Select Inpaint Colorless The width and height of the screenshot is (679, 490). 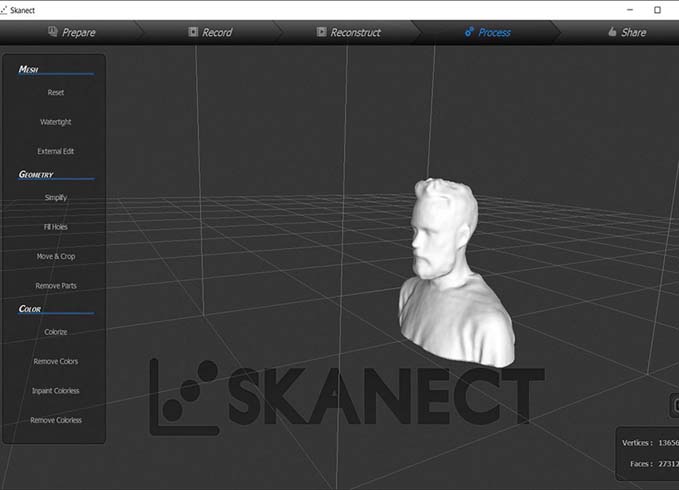pyautogui.click(x=56, y=391)
